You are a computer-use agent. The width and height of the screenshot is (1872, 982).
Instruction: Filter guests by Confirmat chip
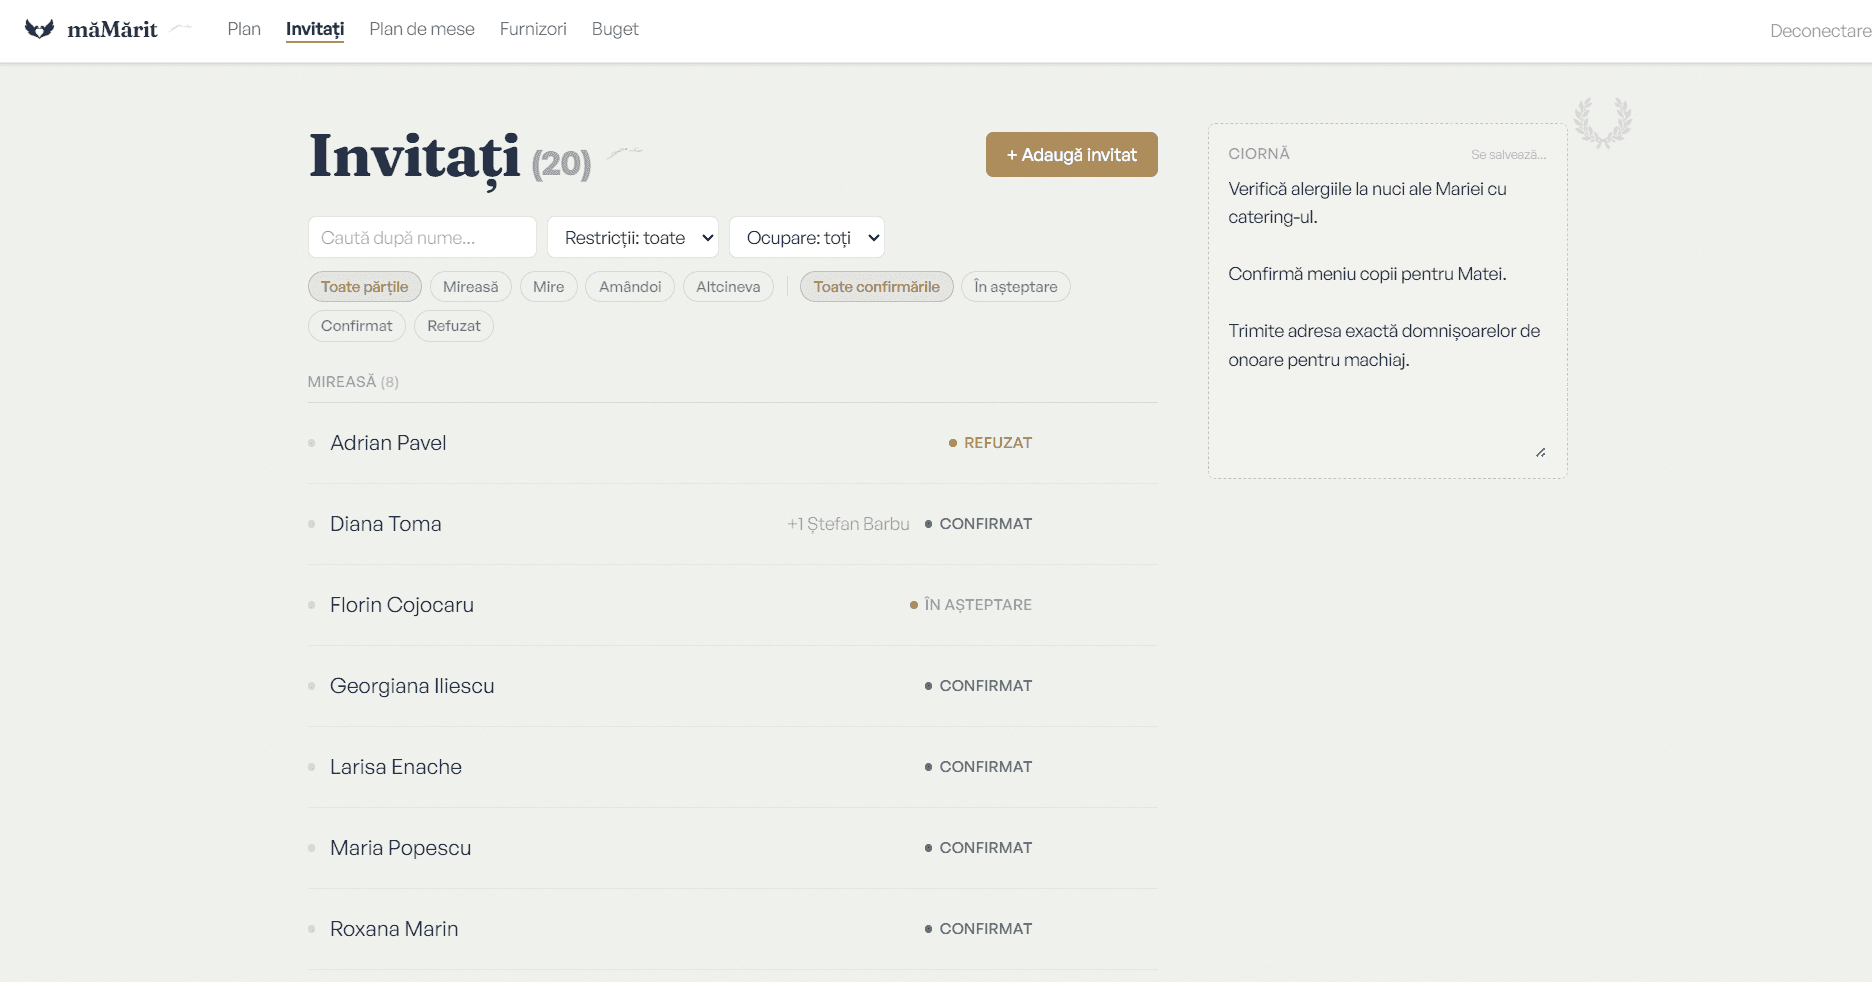point(356,326)
